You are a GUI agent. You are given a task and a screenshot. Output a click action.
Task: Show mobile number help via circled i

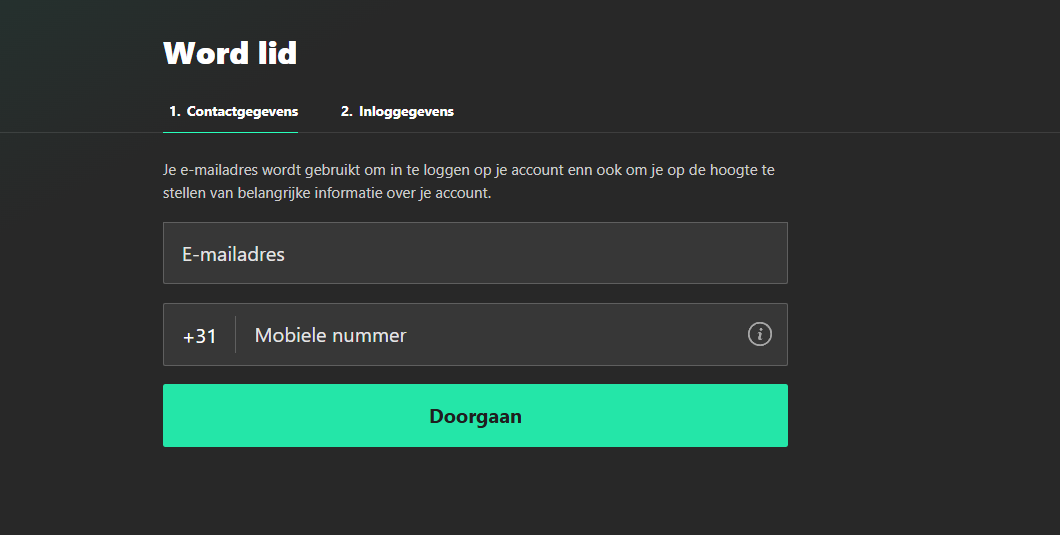pyautogui.click(x=760, y=334)
